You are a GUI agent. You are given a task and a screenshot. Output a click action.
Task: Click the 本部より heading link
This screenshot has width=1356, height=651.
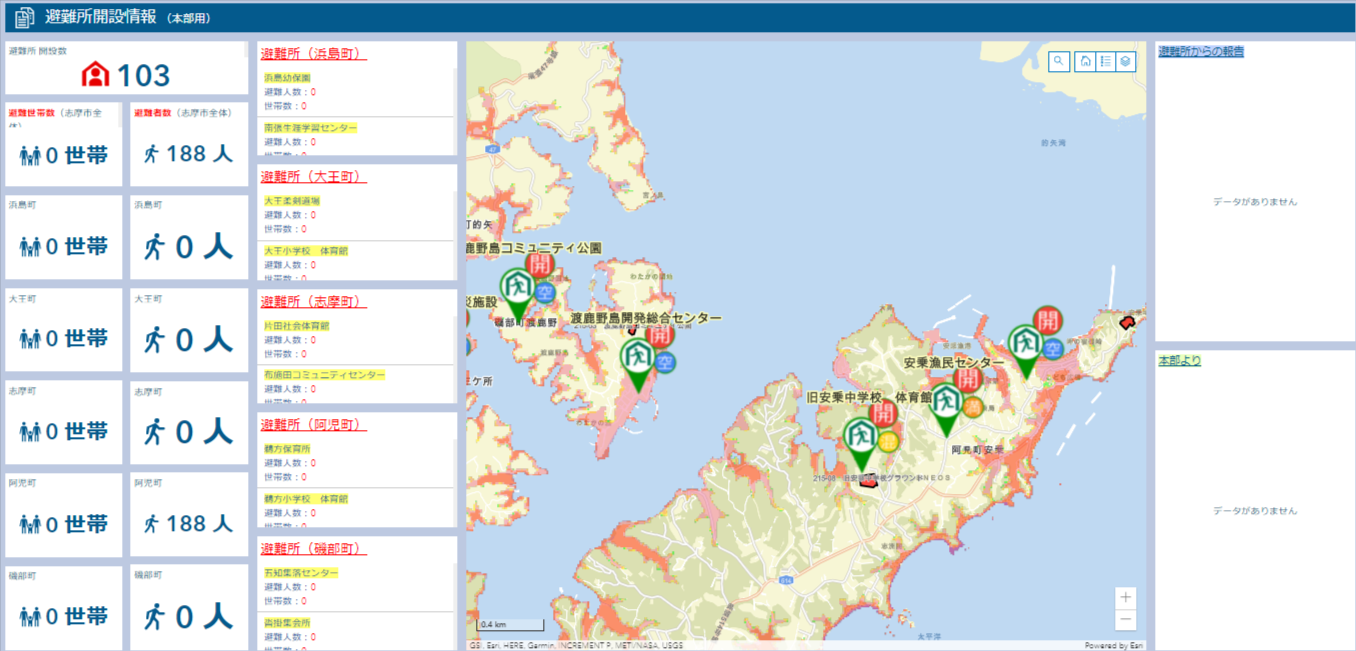pos(1179,360)
